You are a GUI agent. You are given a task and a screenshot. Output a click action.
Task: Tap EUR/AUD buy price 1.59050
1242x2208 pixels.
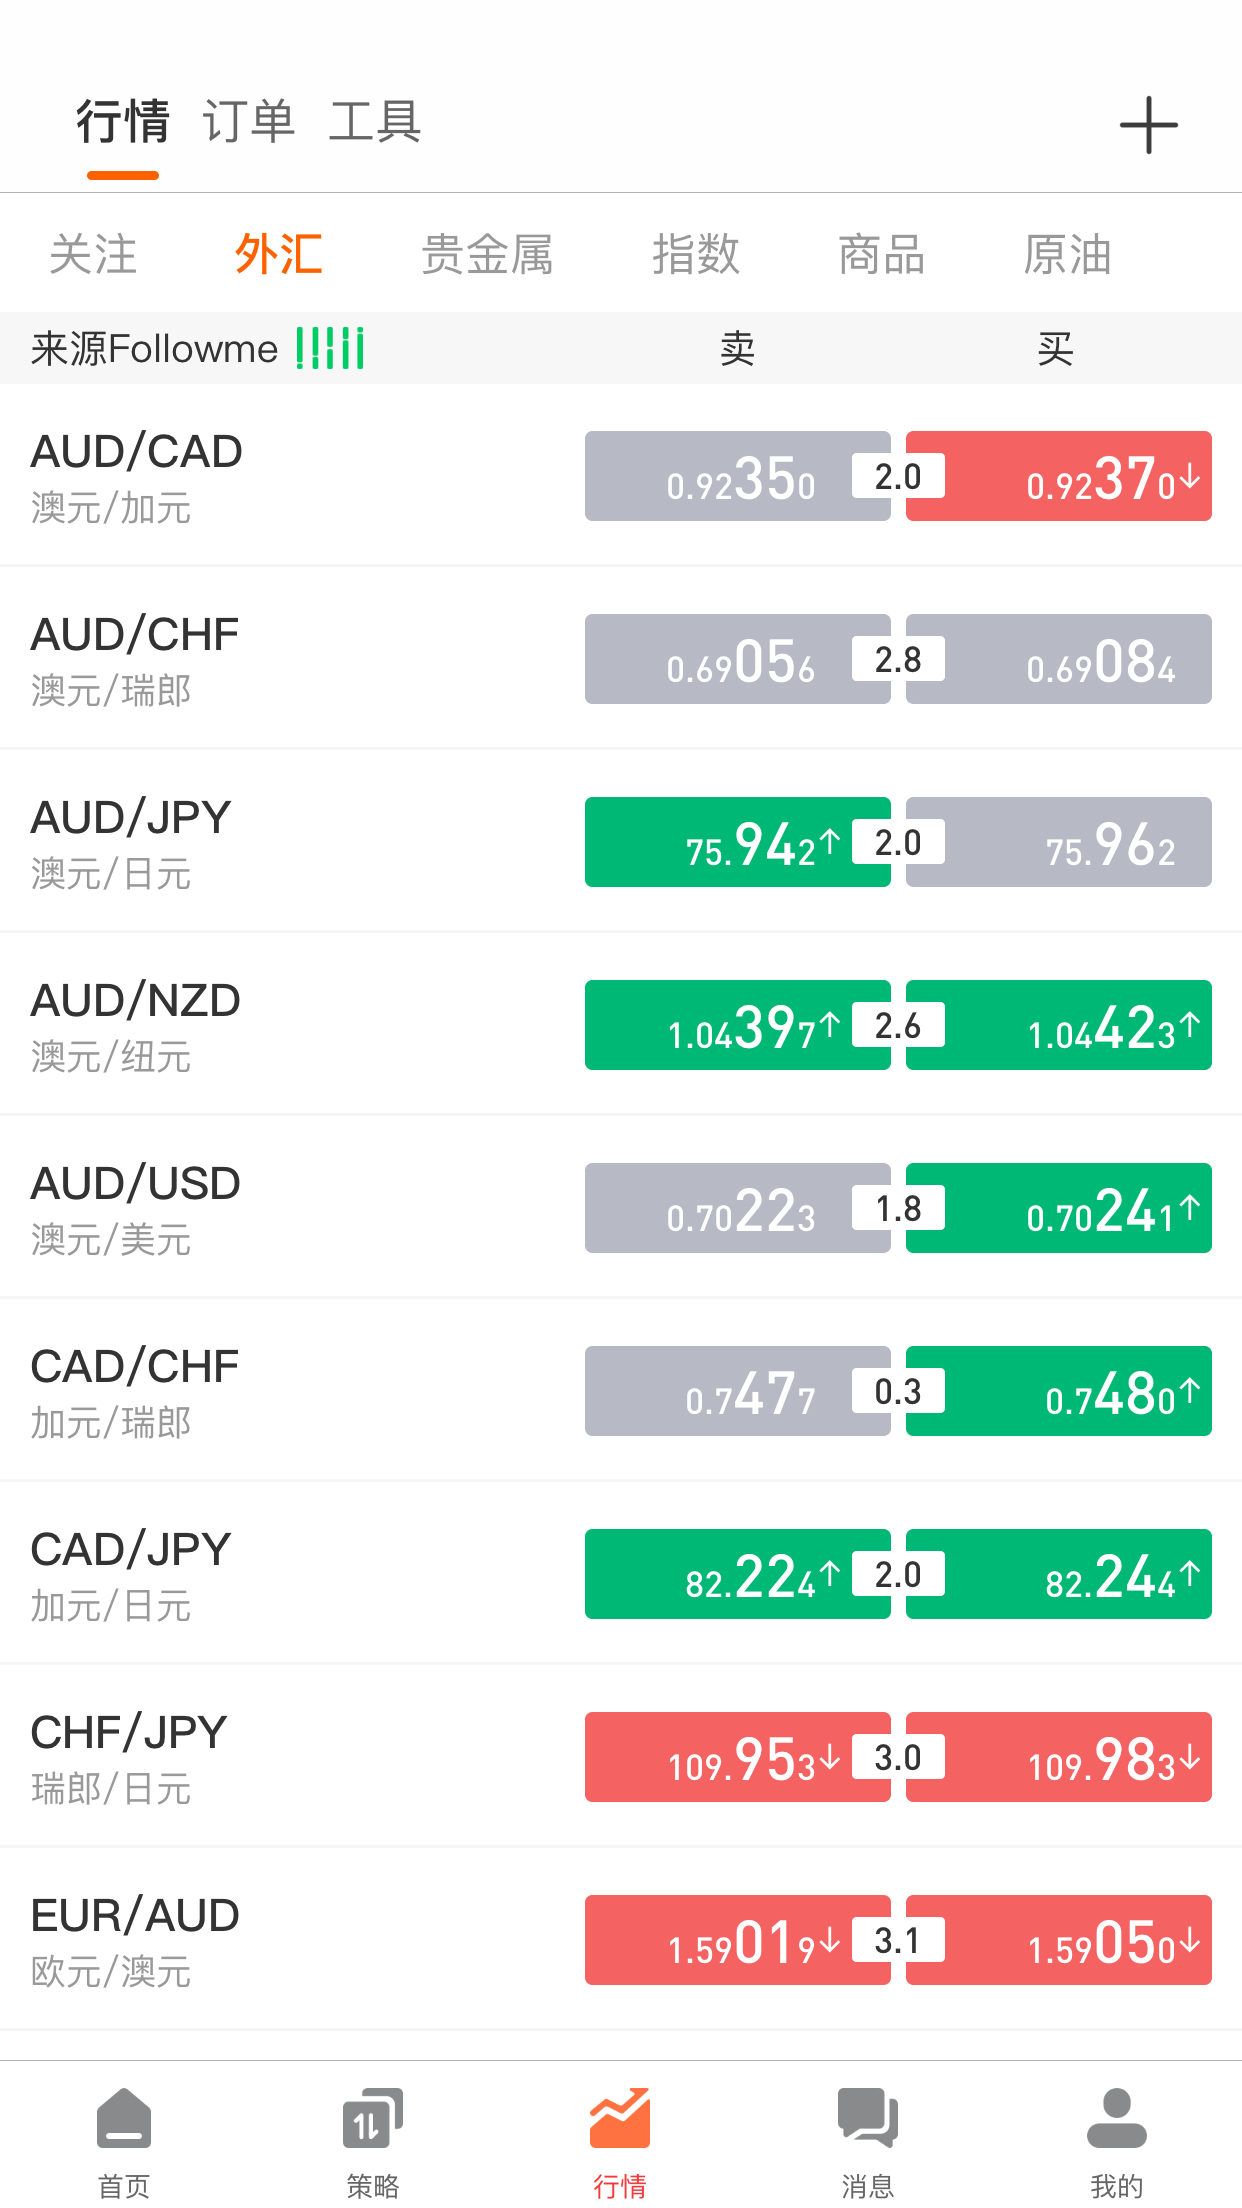(1059, 1940)
